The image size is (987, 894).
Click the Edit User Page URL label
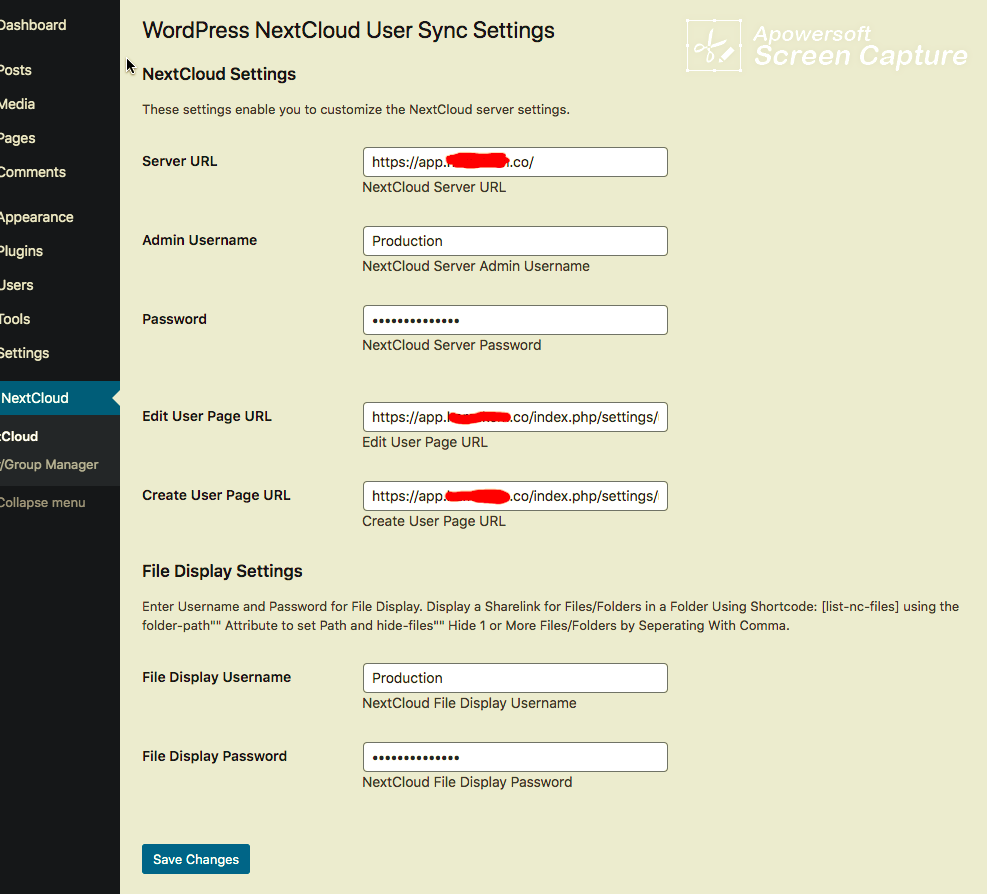click(206, 416)
